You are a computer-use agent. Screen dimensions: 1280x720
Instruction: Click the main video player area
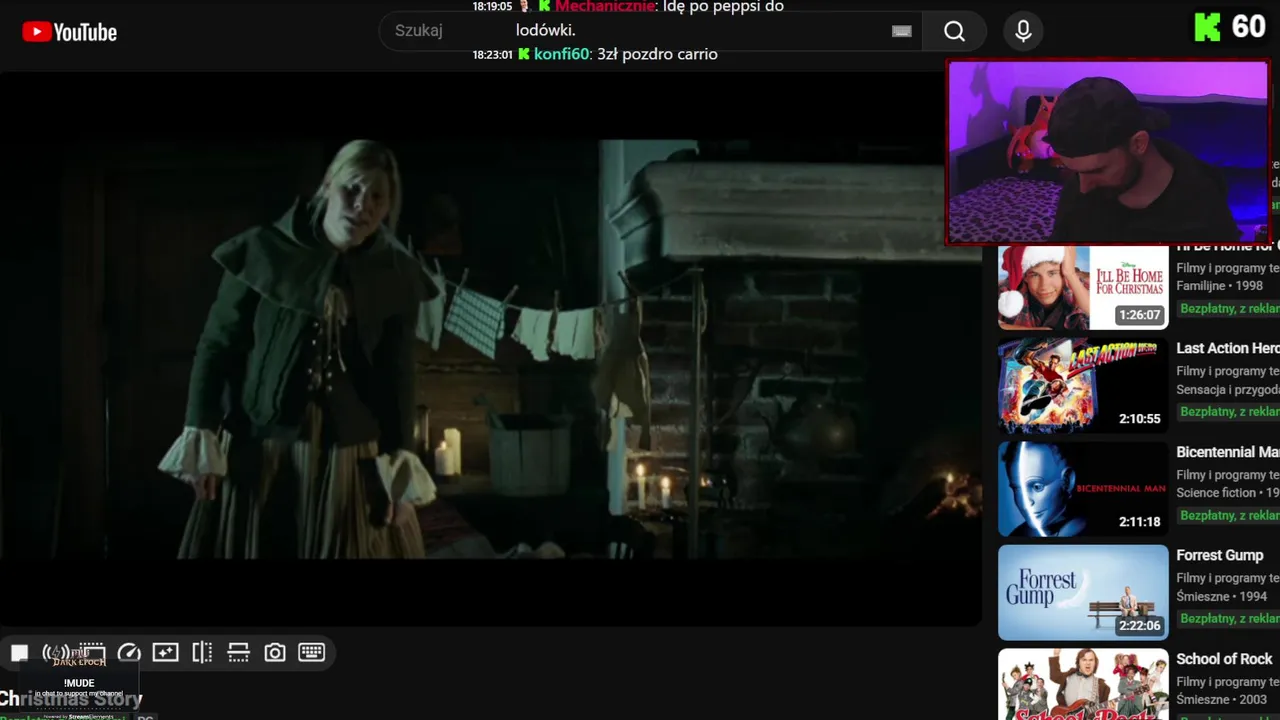tap(490, 348)
